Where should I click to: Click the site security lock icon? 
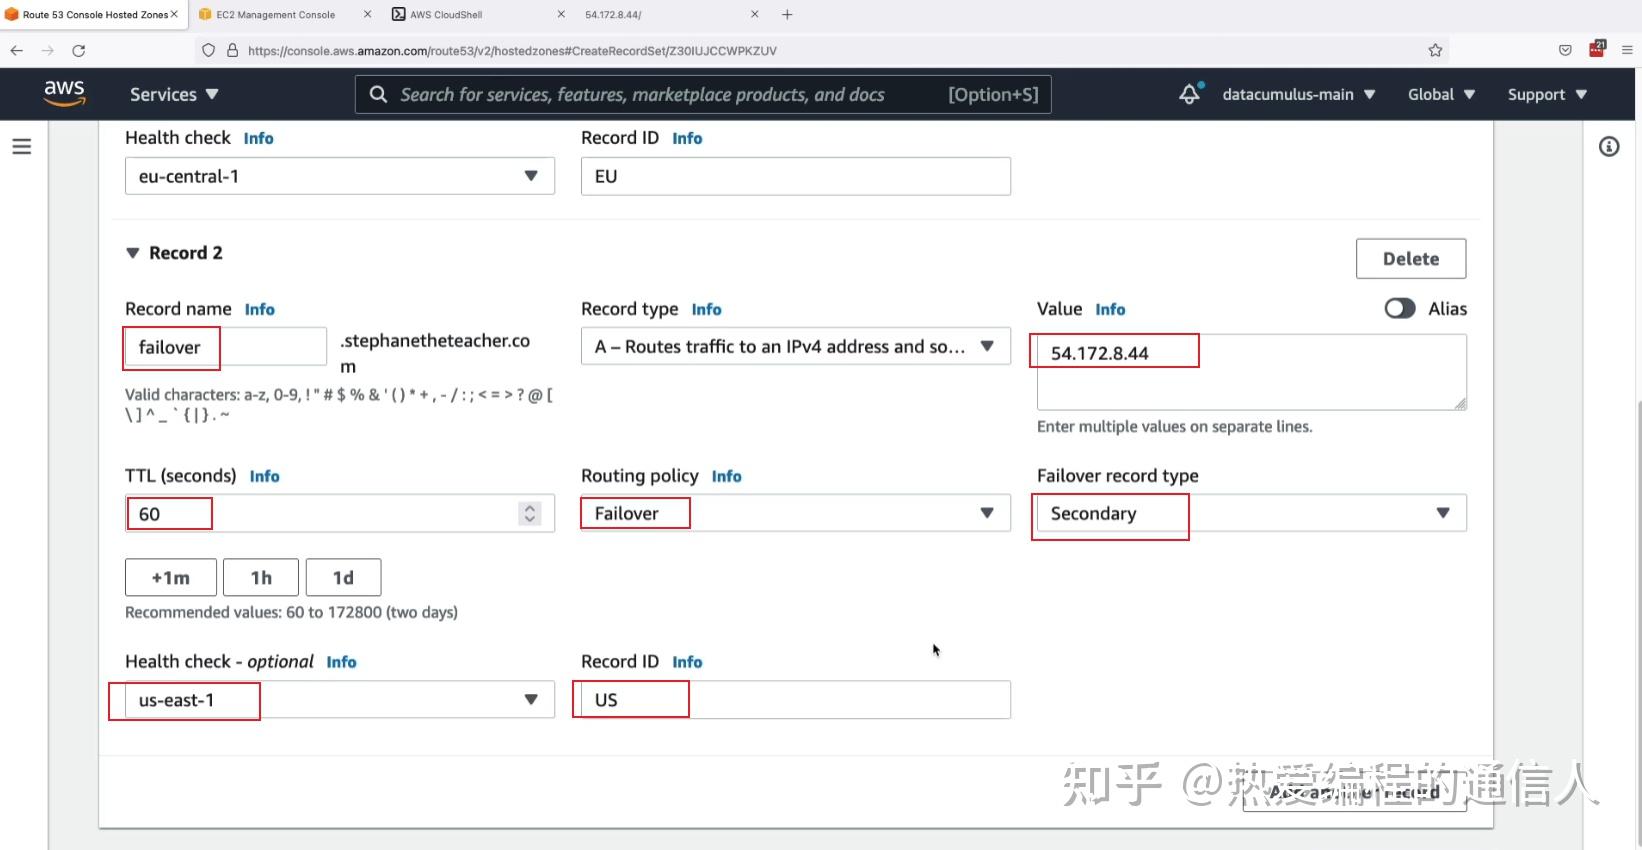point(232,50)
